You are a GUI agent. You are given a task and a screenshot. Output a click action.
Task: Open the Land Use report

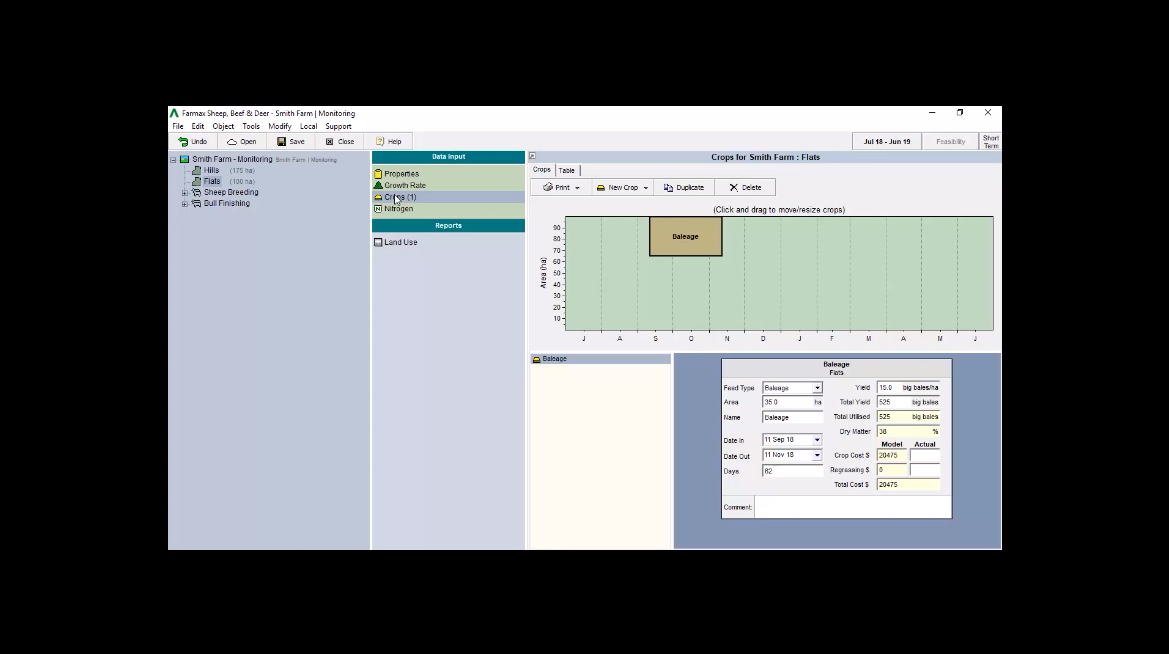click(x=400, y=242)
